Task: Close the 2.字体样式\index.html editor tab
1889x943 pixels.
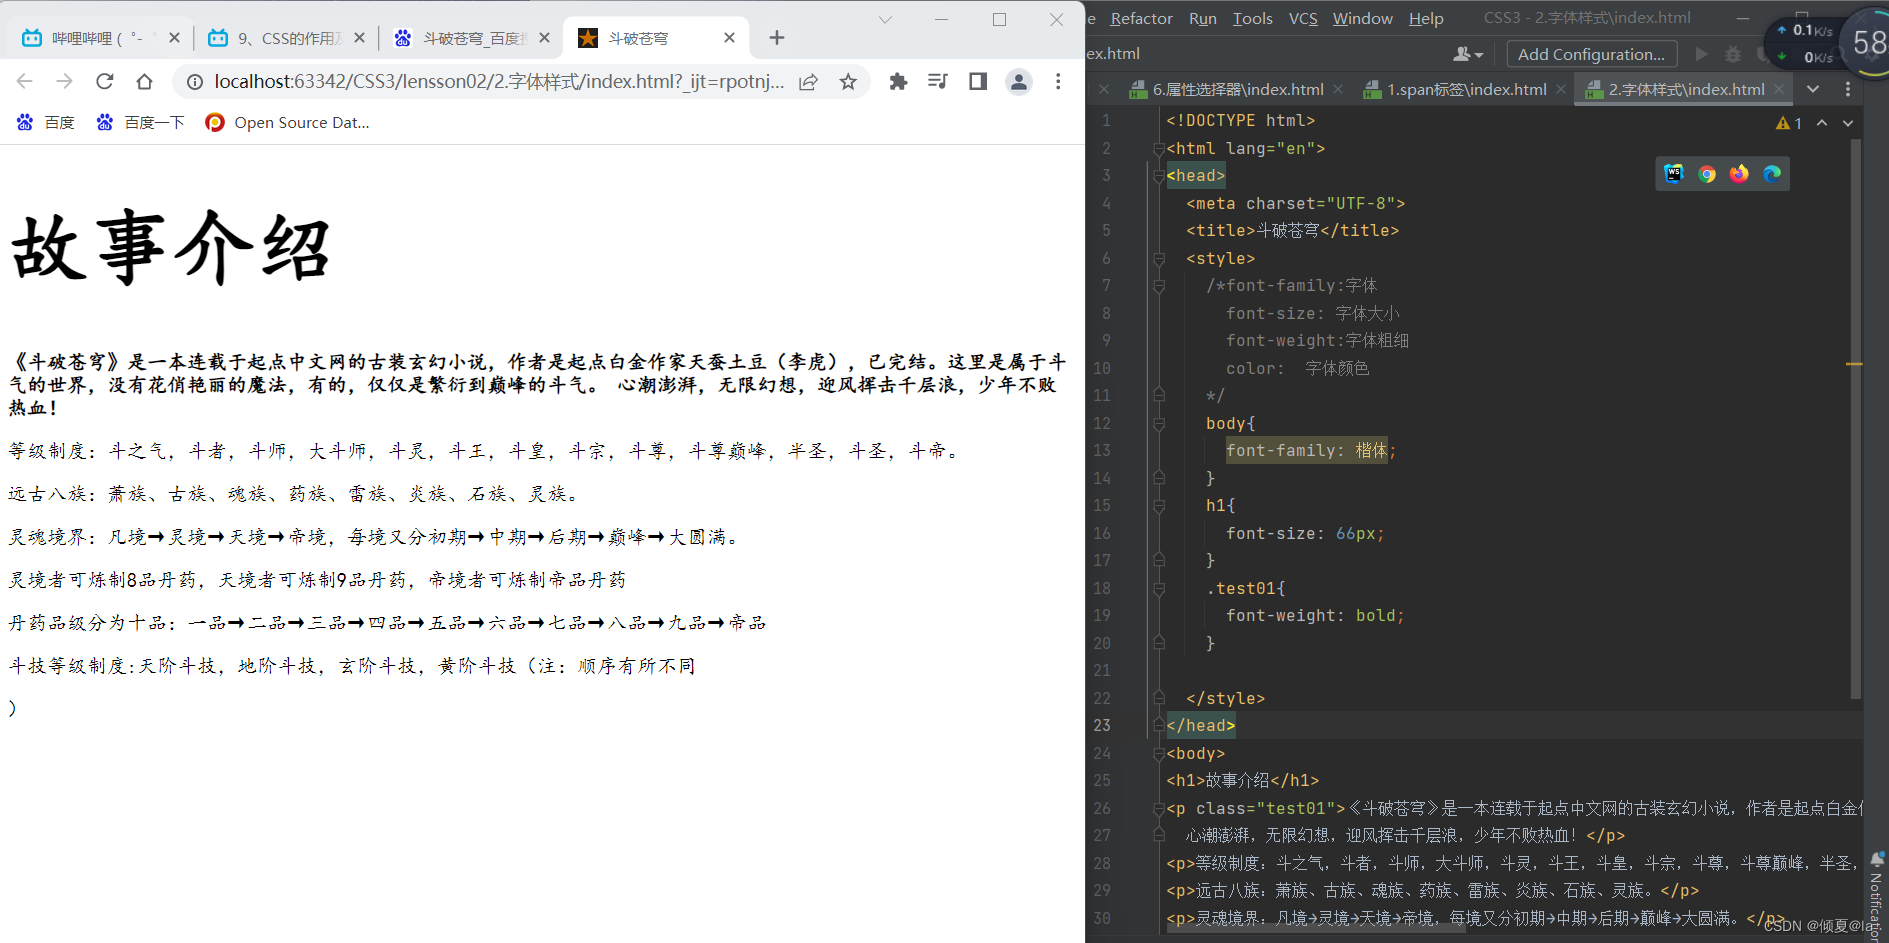Action: click(x=1779, y=90)
